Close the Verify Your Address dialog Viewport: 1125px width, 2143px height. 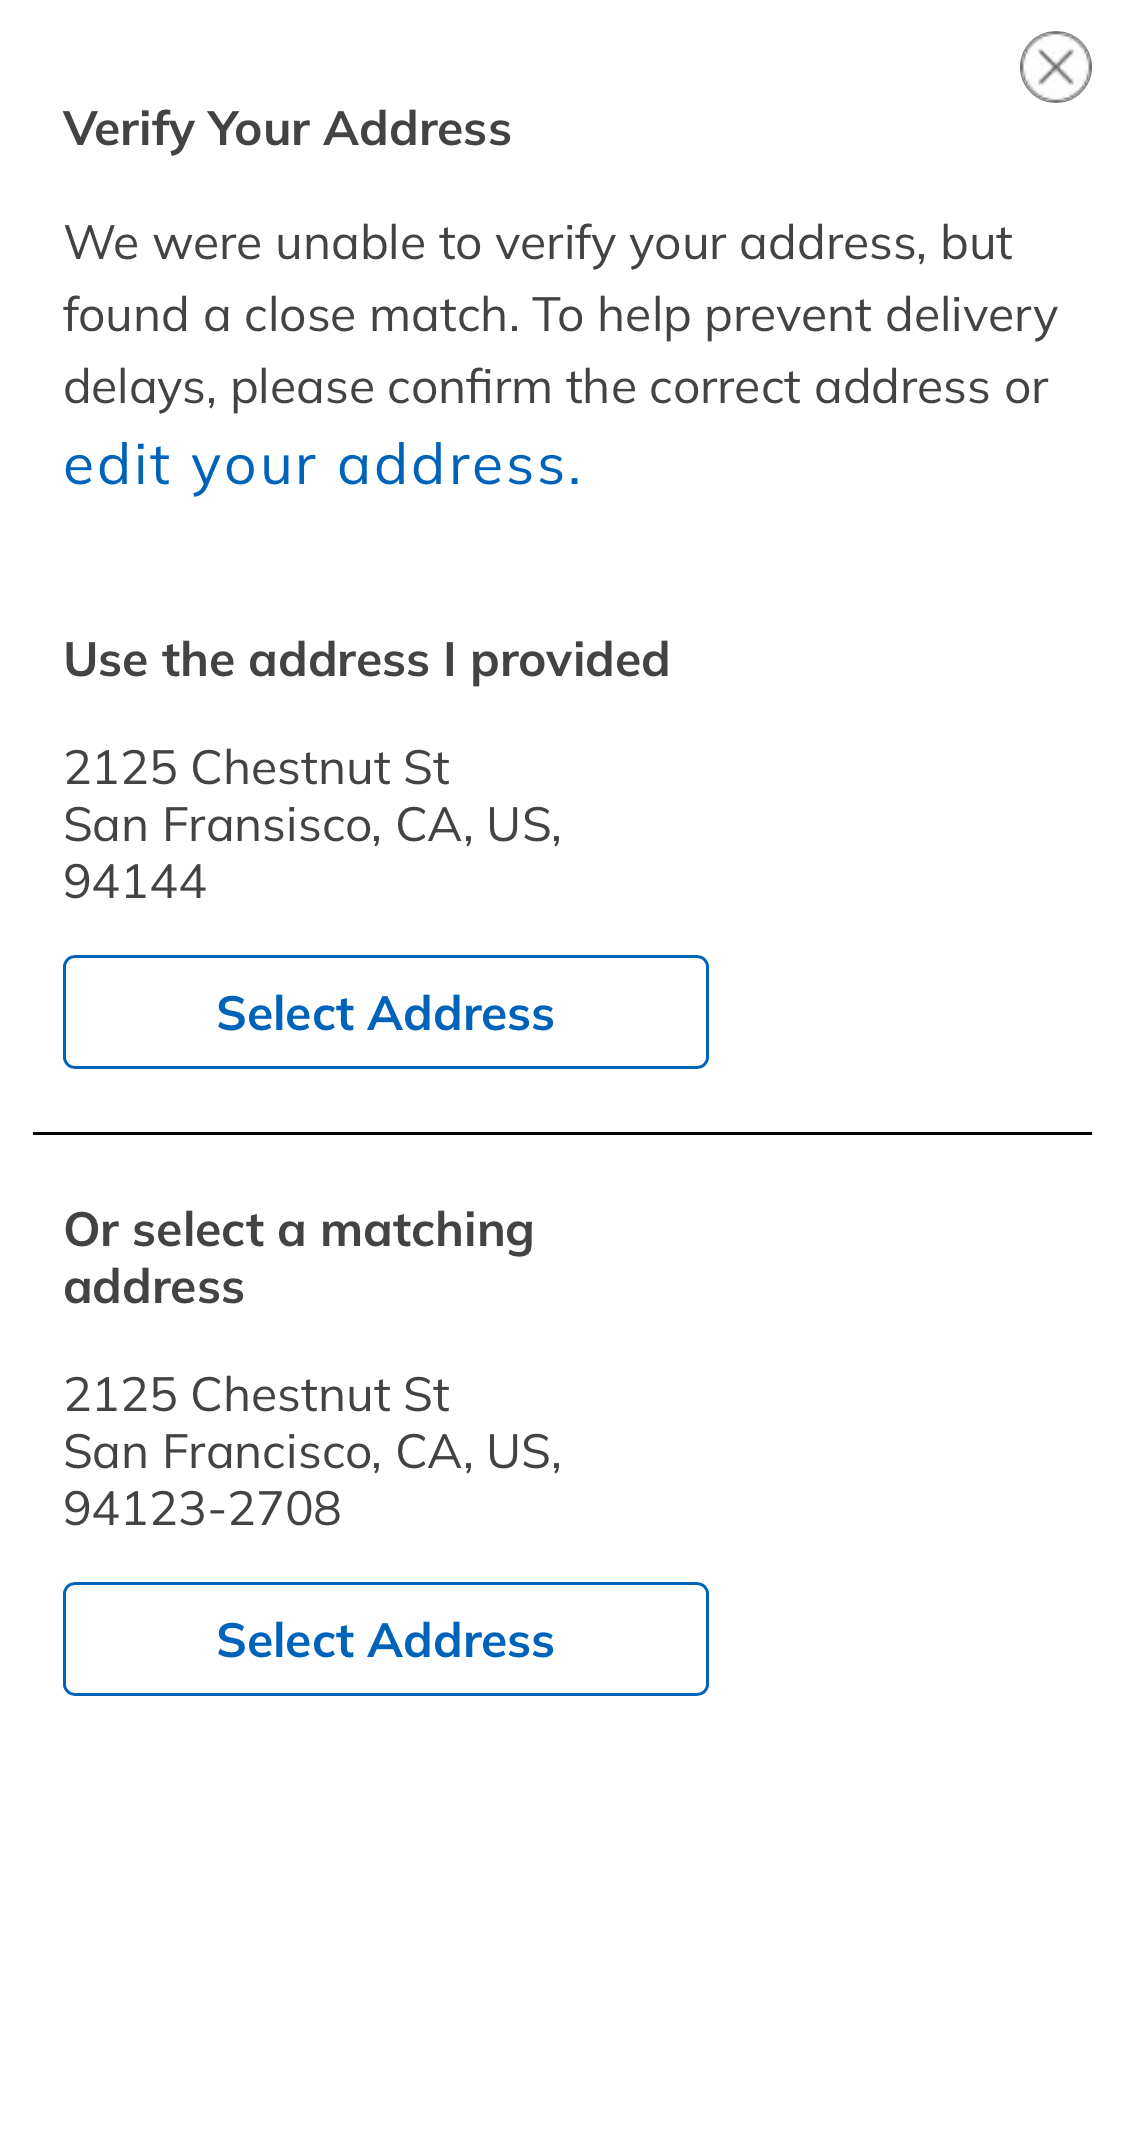pyautogui.click(x=1055, y=67)
